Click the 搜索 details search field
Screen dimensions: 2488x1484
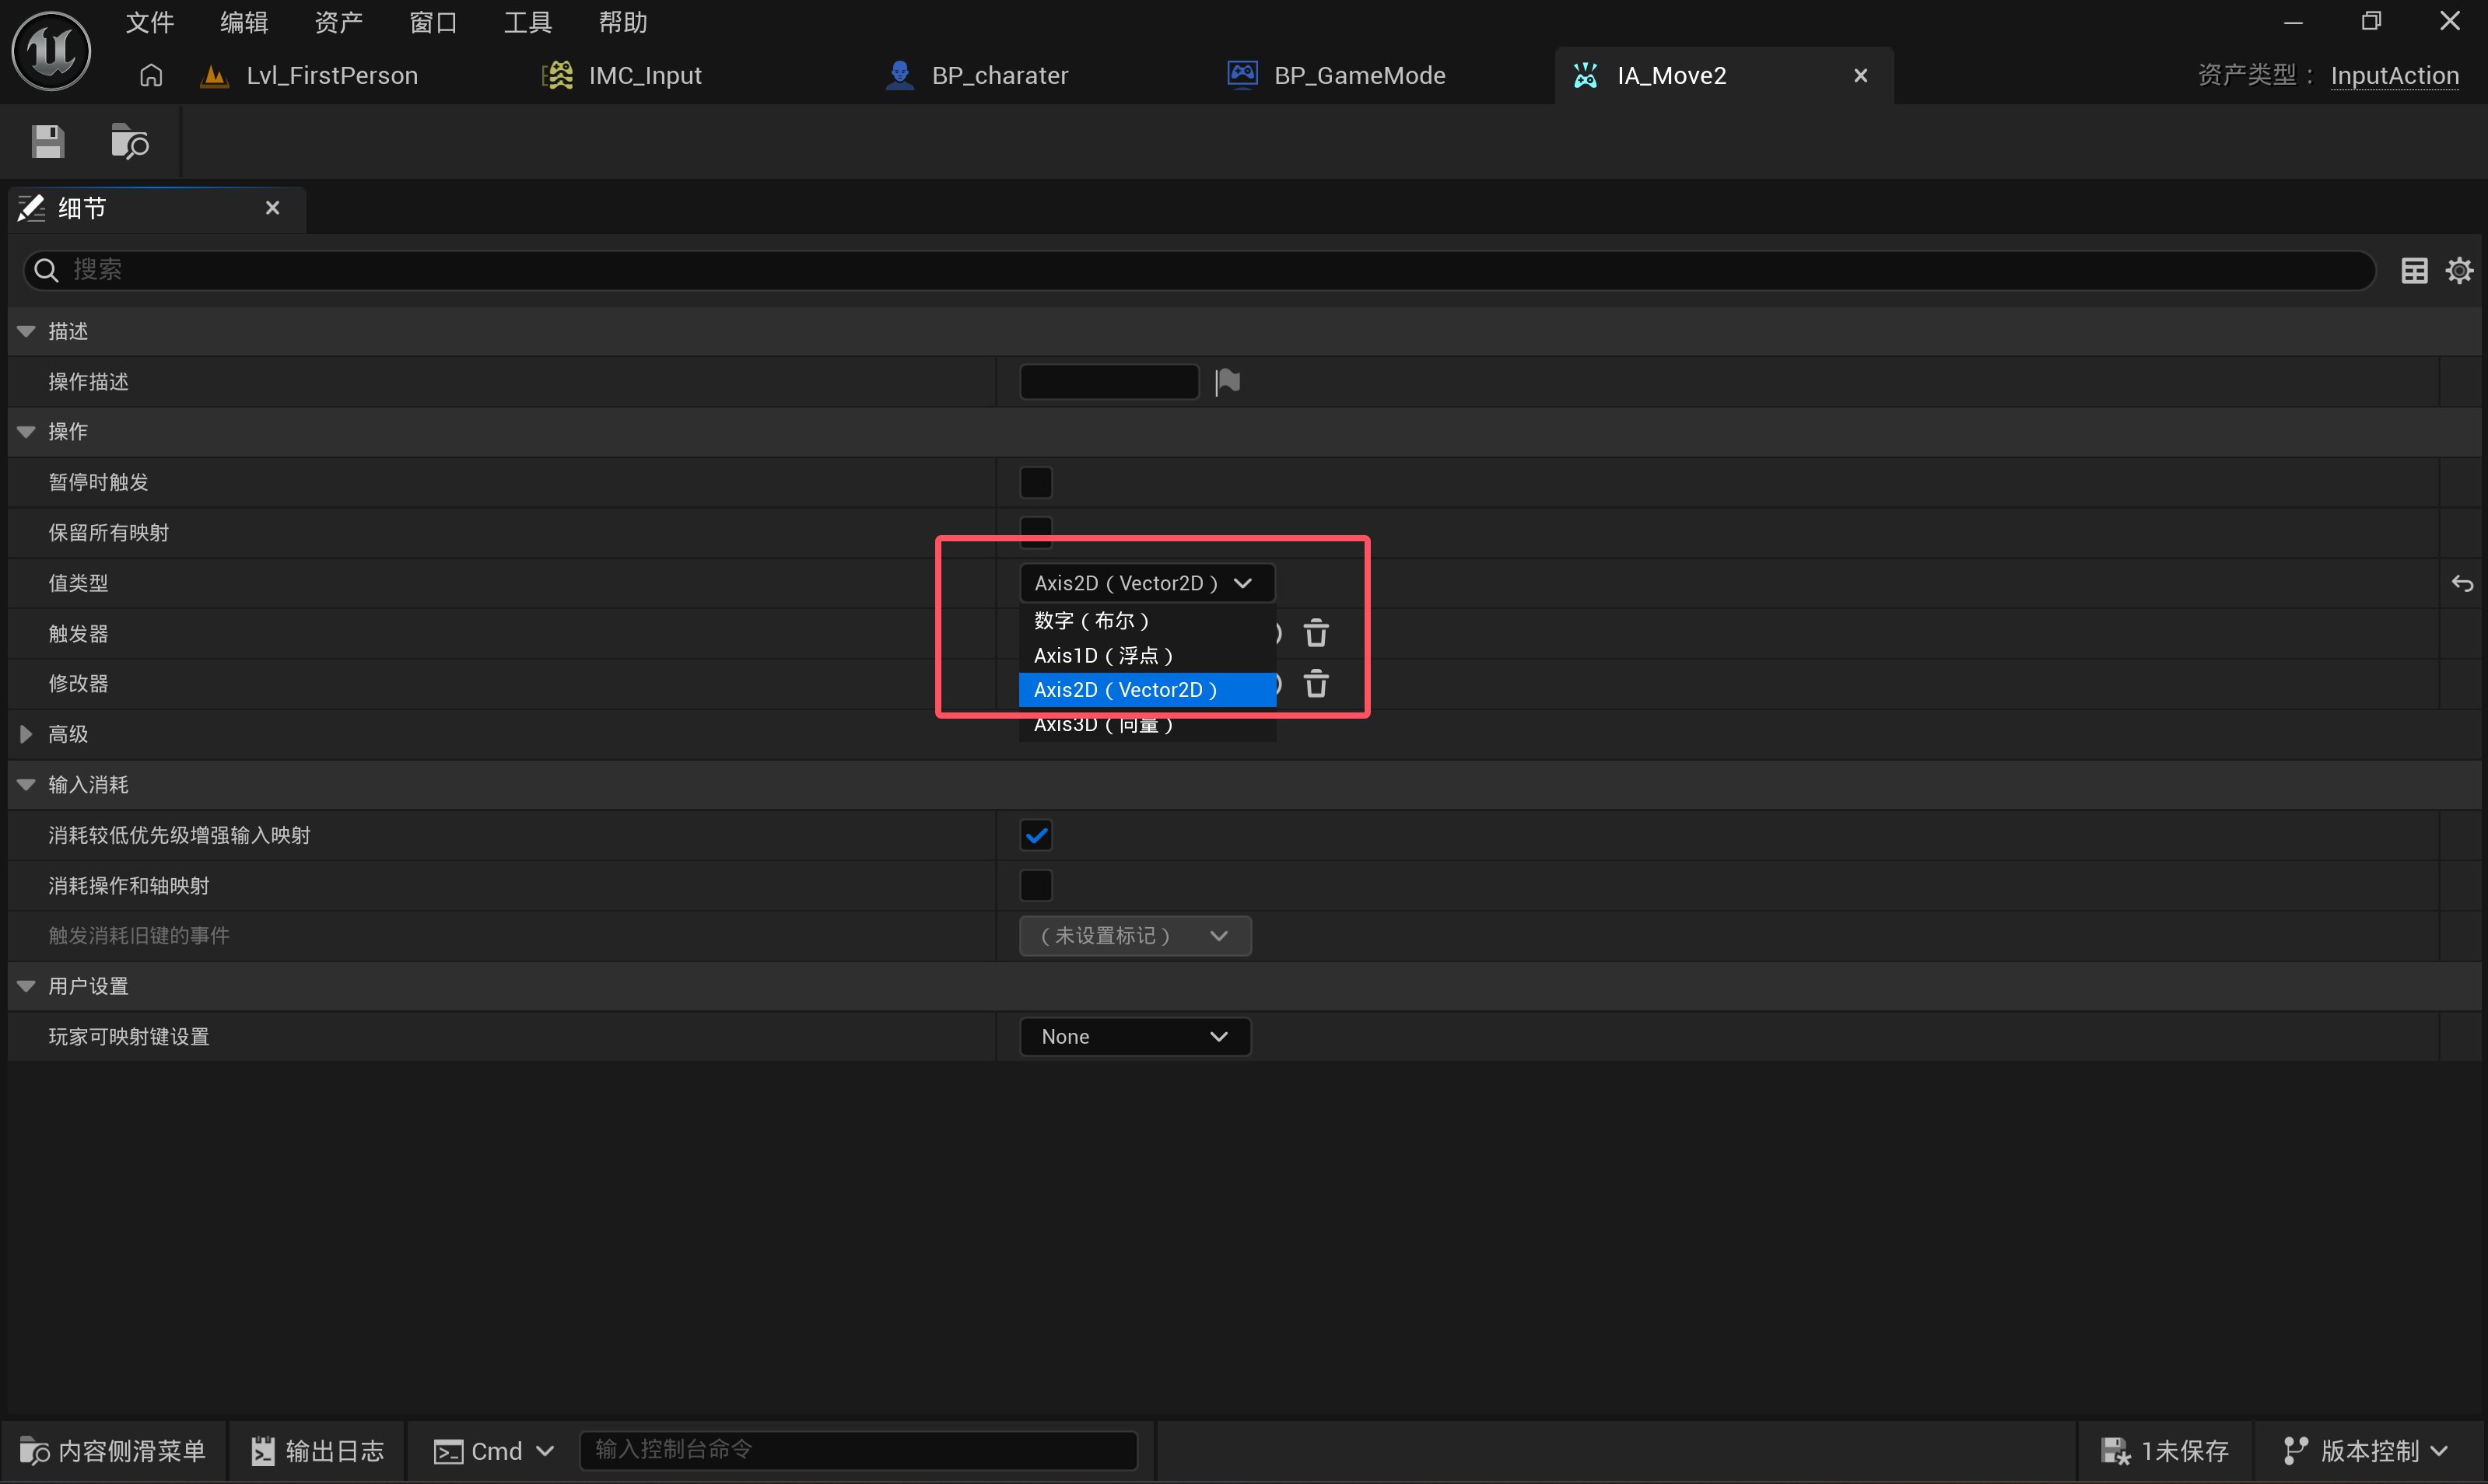tap(1200, 270)
